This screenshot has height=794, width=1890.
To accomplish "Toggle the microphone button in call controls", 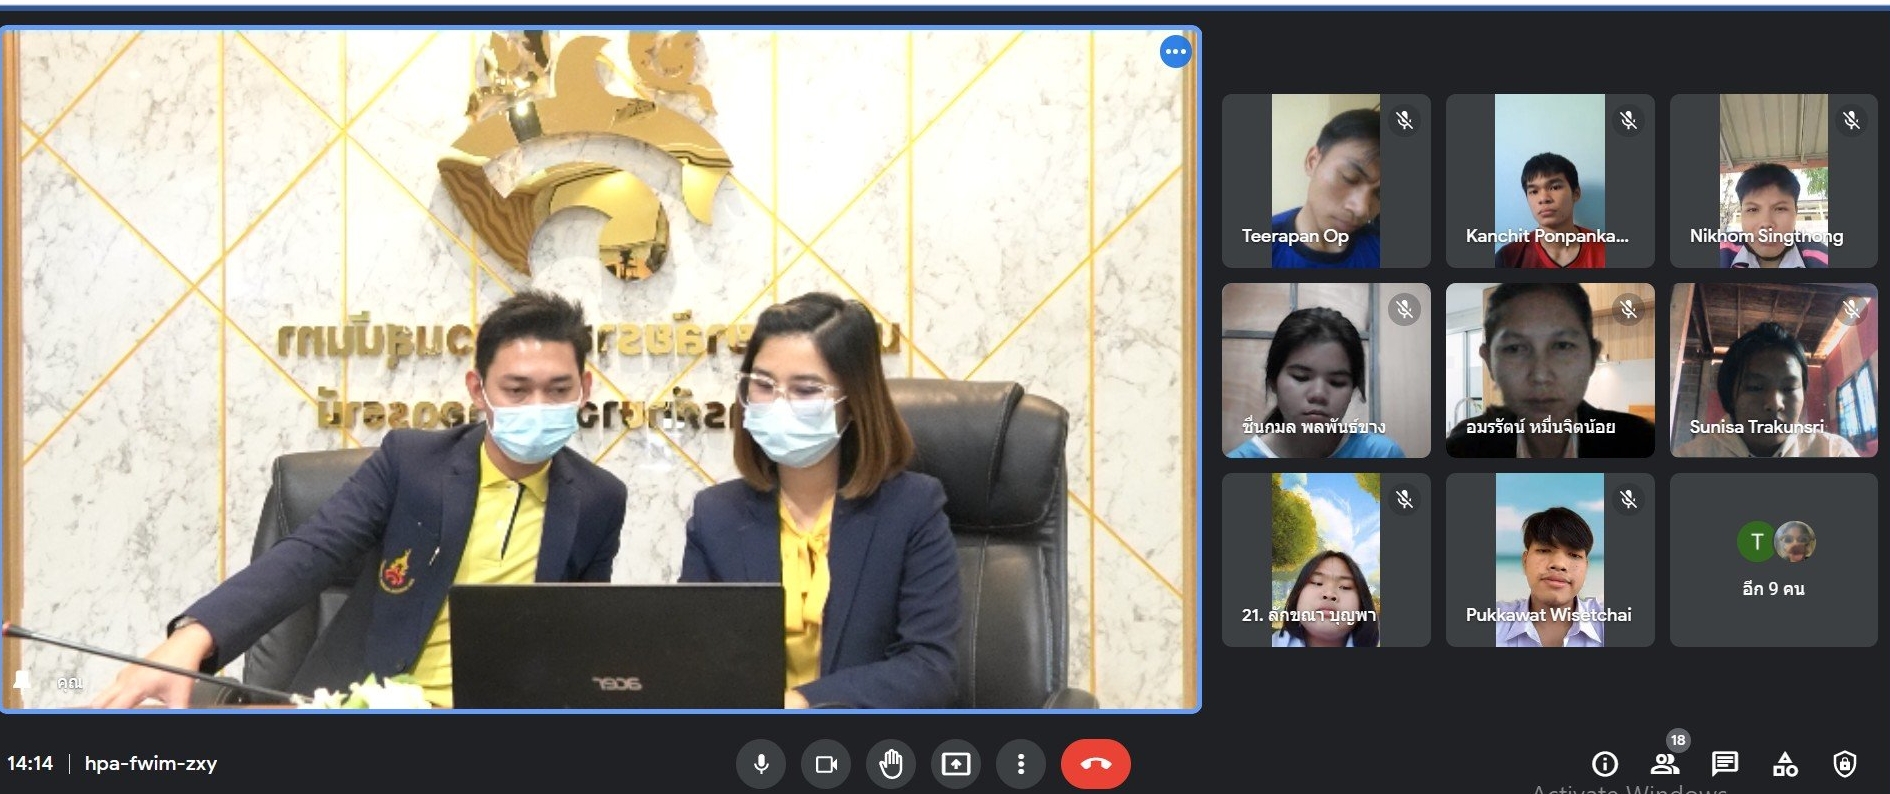I will pyautogui.click(x=761, y=764).
